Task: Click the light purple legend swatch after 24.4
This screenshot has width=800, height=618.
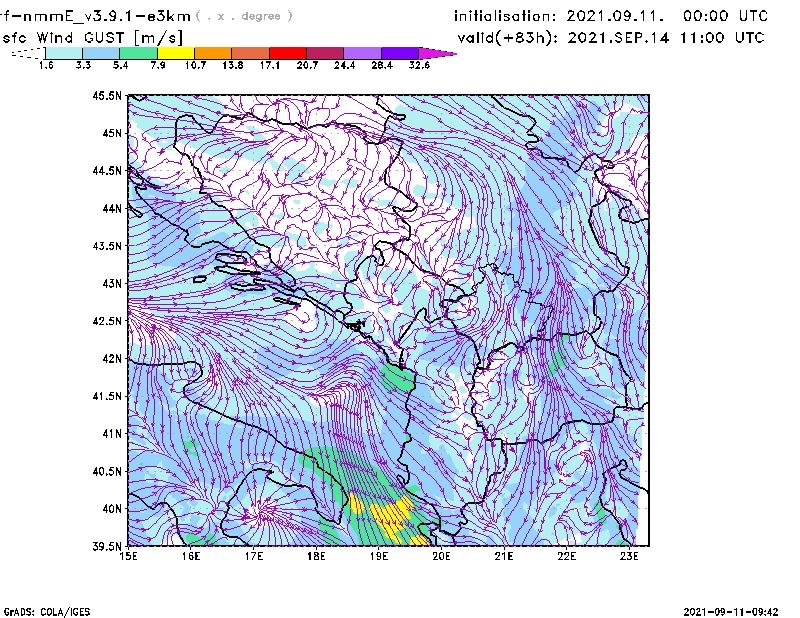Action: click(x=363, y=53)
